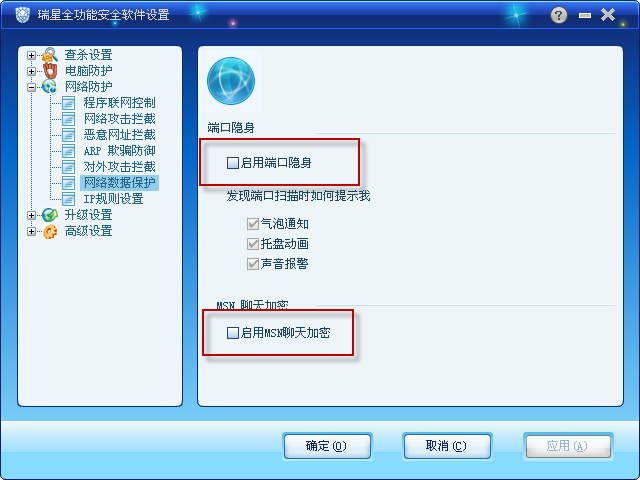Enable the 启用MSN聊天加密 checkbox
This screenshot has width=640, height=480.
coord(233,333)
